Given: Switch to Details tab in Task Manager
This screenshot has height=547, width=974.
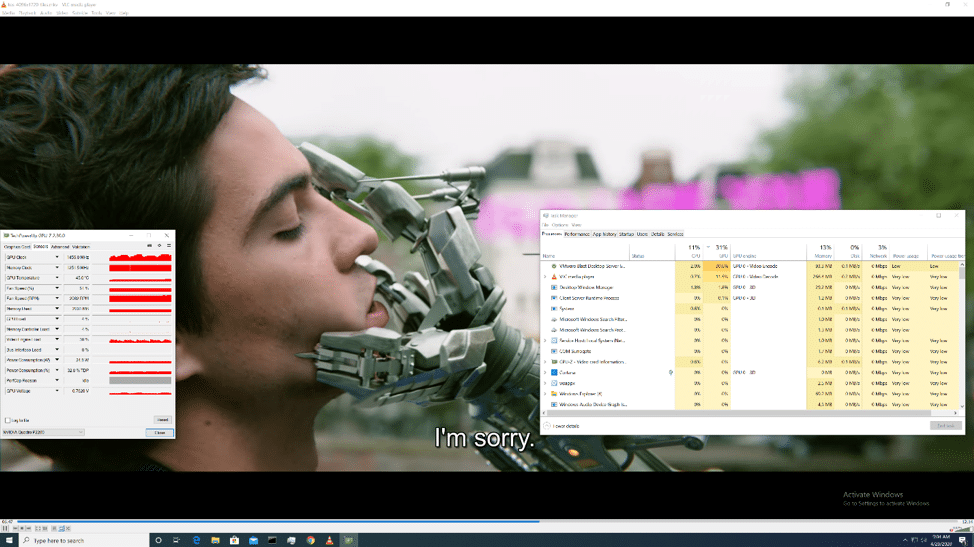Looking at the screenshot, I should (x=657, y=234).
